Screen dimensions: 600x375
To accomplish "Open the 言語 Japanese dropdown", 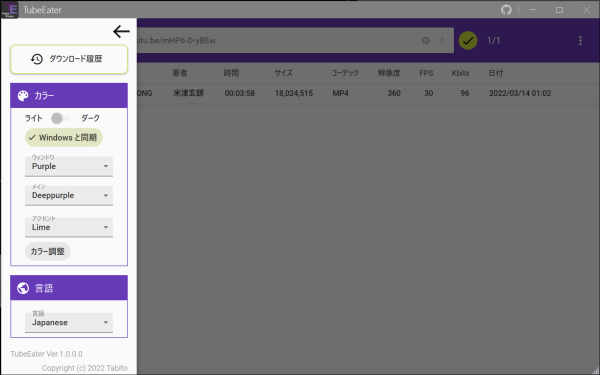I will point(69,322).
